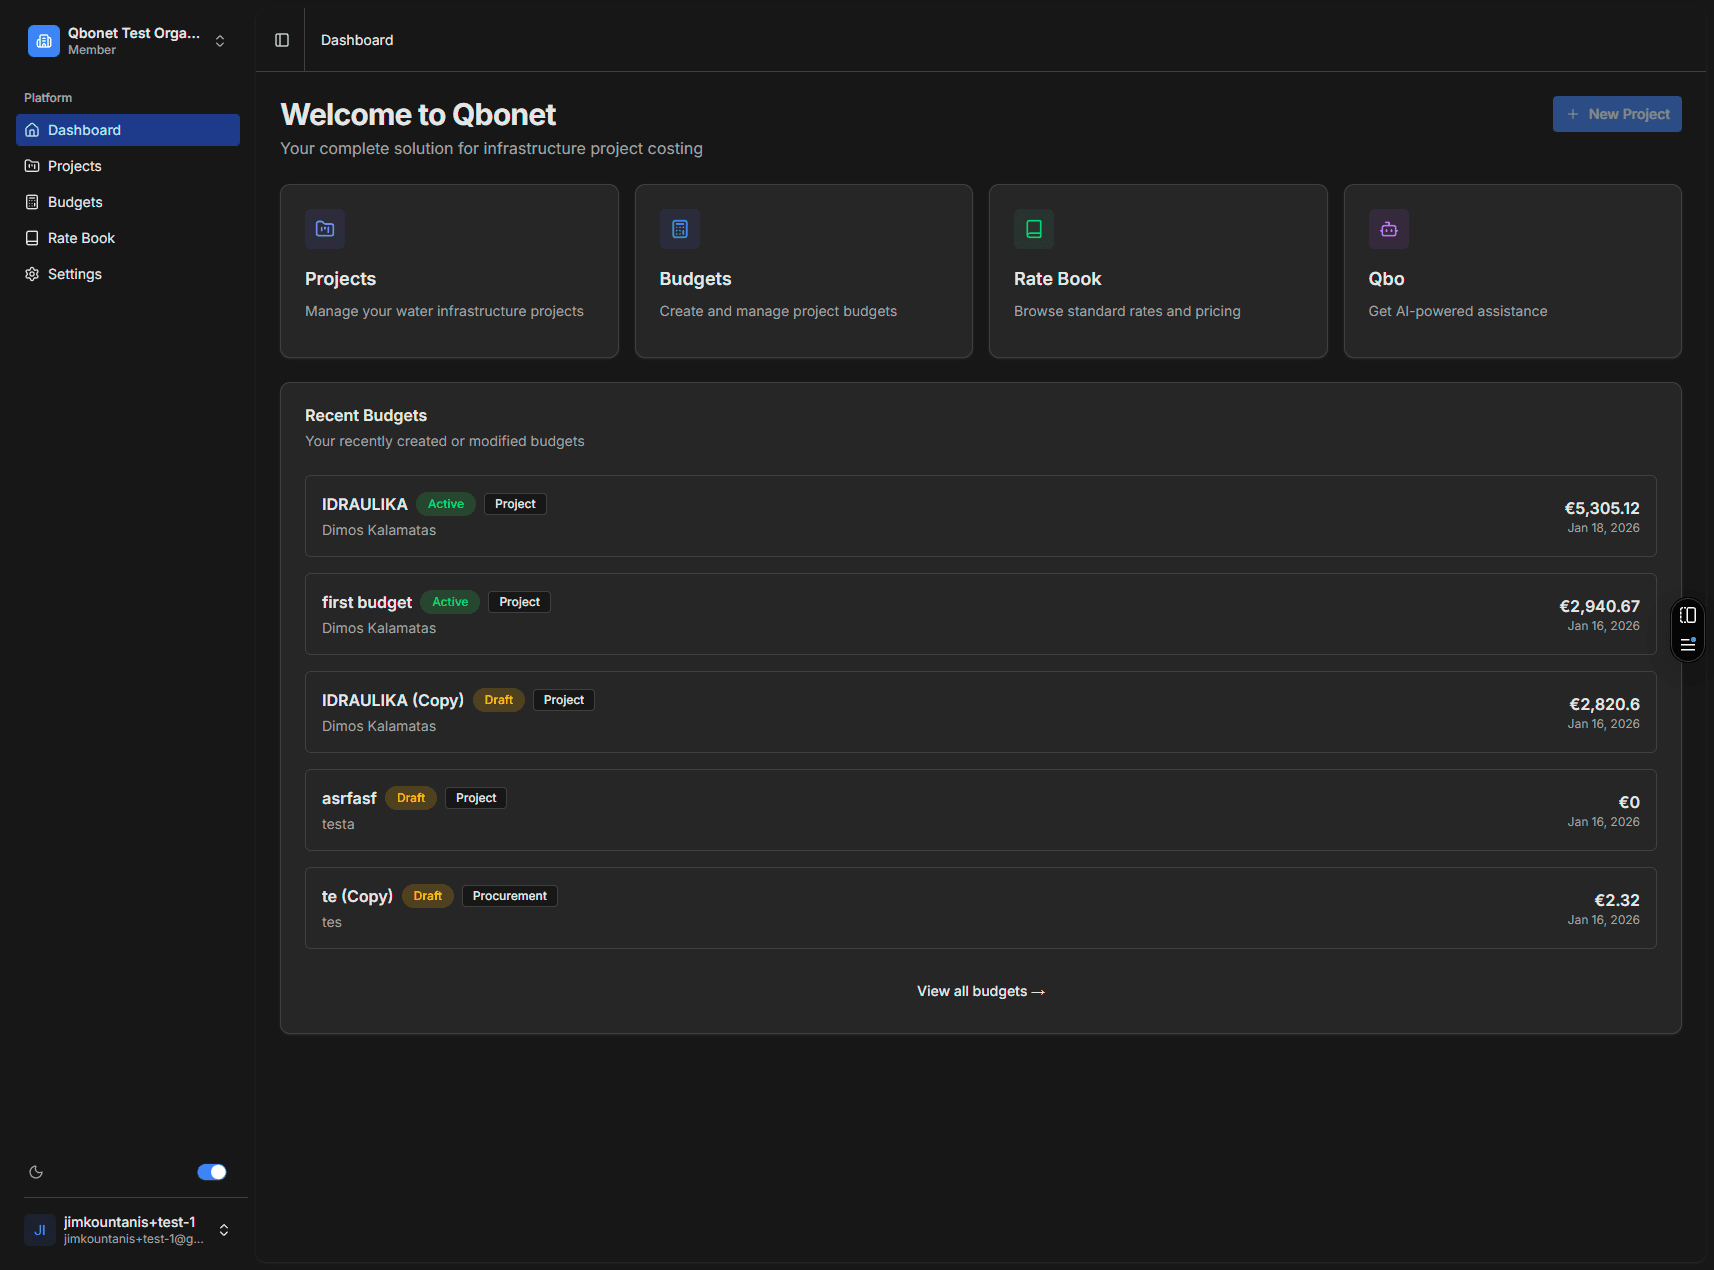Click the plus icon on New Project
The height and width of the screenshot is (1270, 1714).
[x=1573, y=114]
